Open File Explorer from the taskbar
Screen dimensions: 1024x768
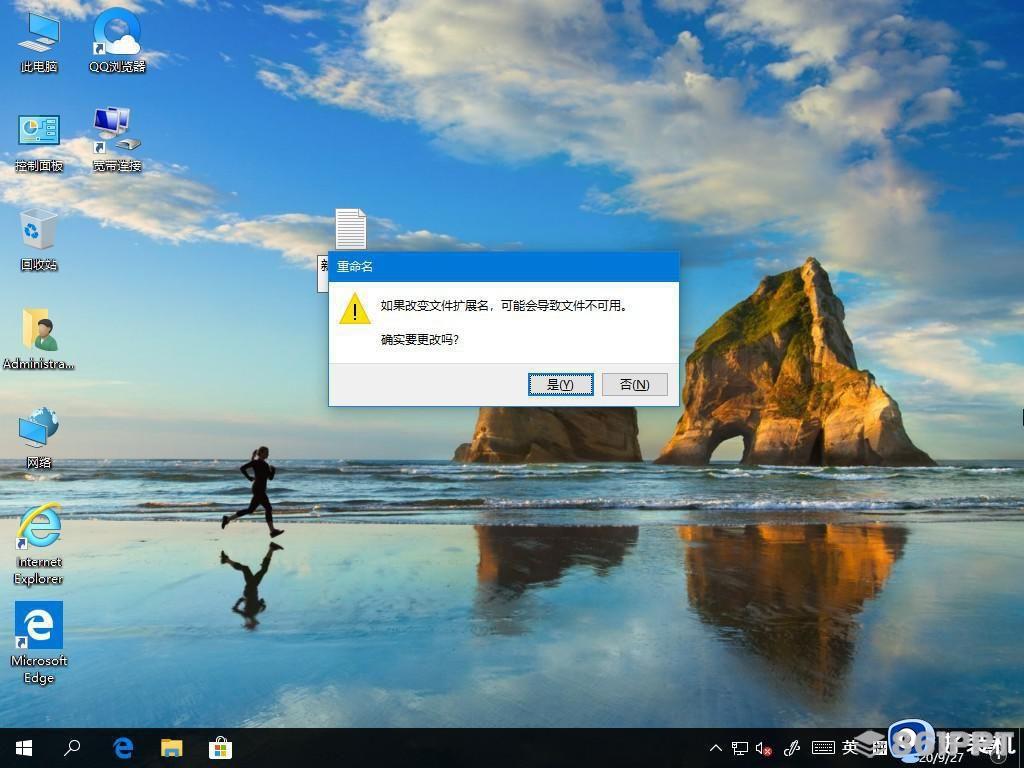172,748
